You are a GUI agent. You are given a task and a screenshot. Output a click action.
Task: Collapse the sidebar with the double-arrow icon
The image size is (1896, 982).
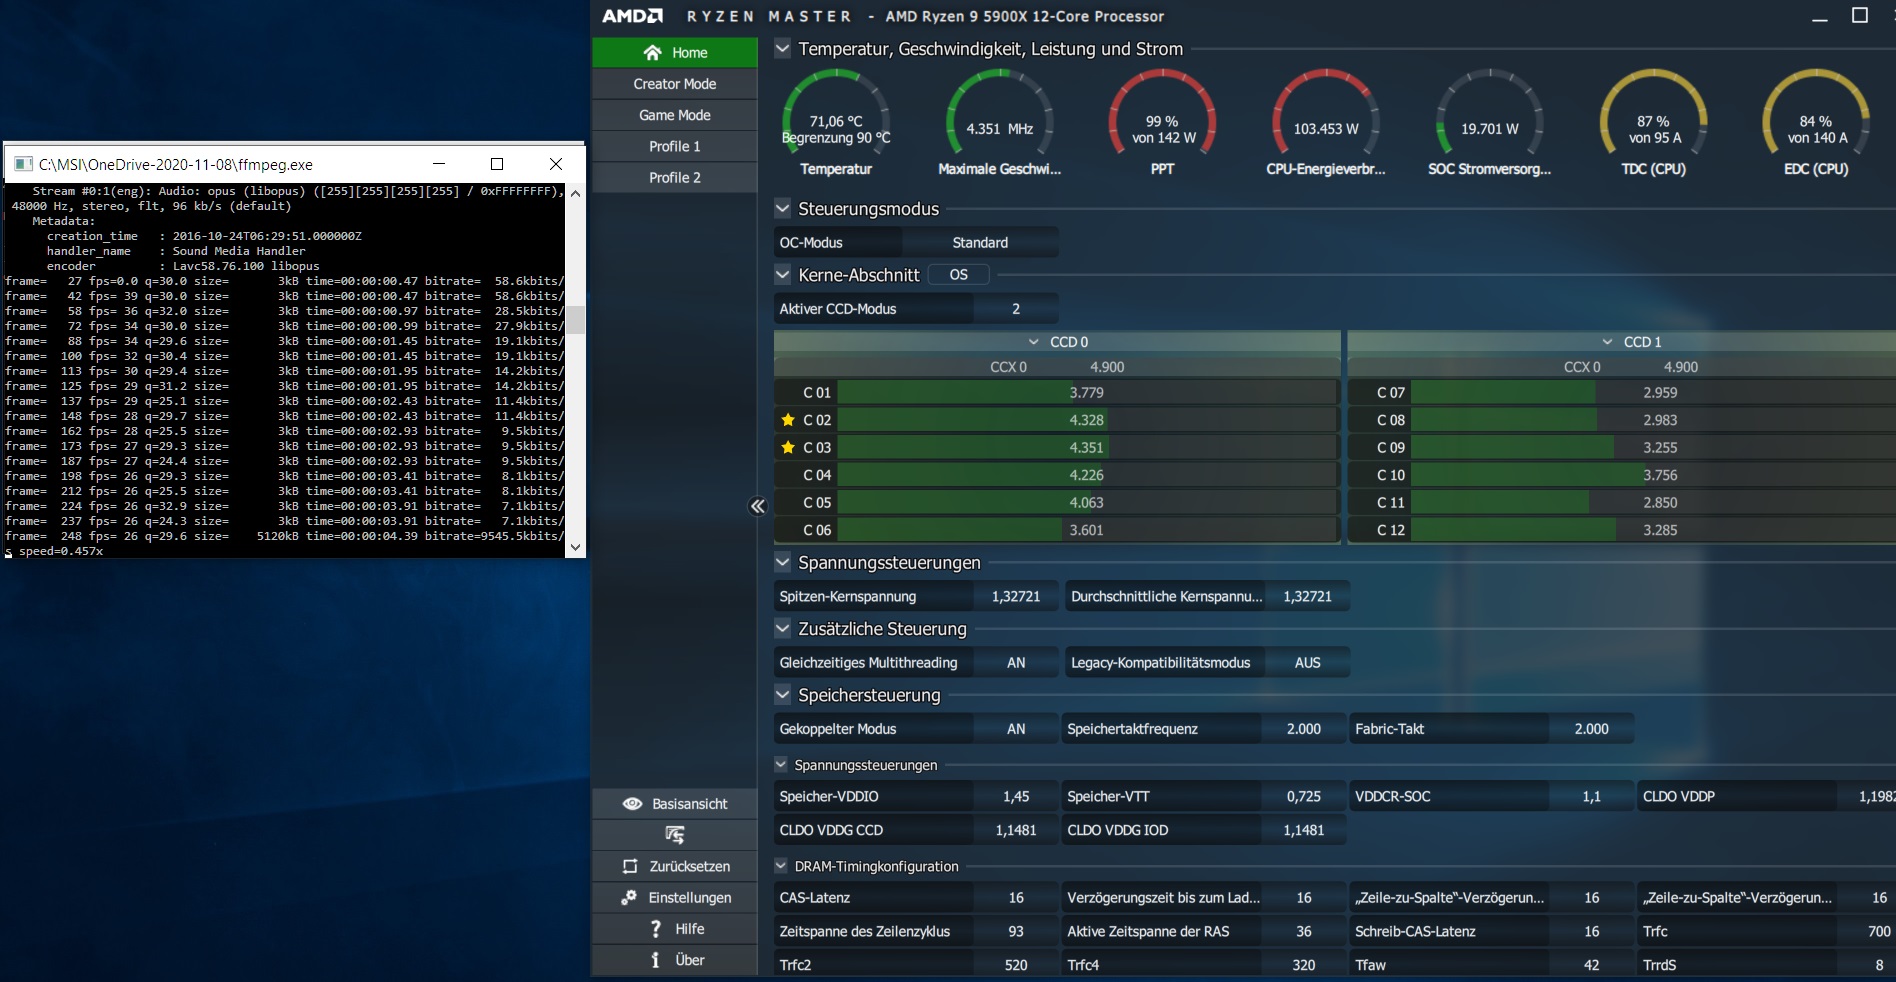[758, 506]
